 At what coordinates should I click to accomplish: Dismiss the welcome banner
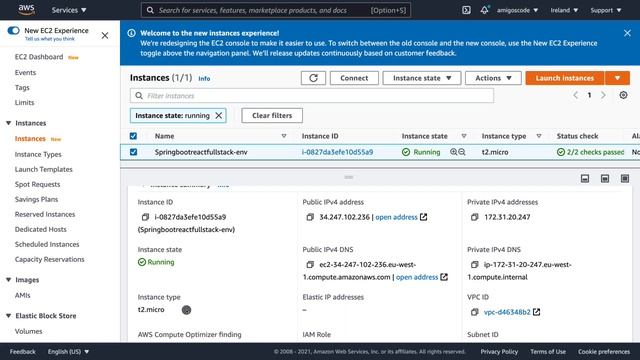tap(627, 33)
